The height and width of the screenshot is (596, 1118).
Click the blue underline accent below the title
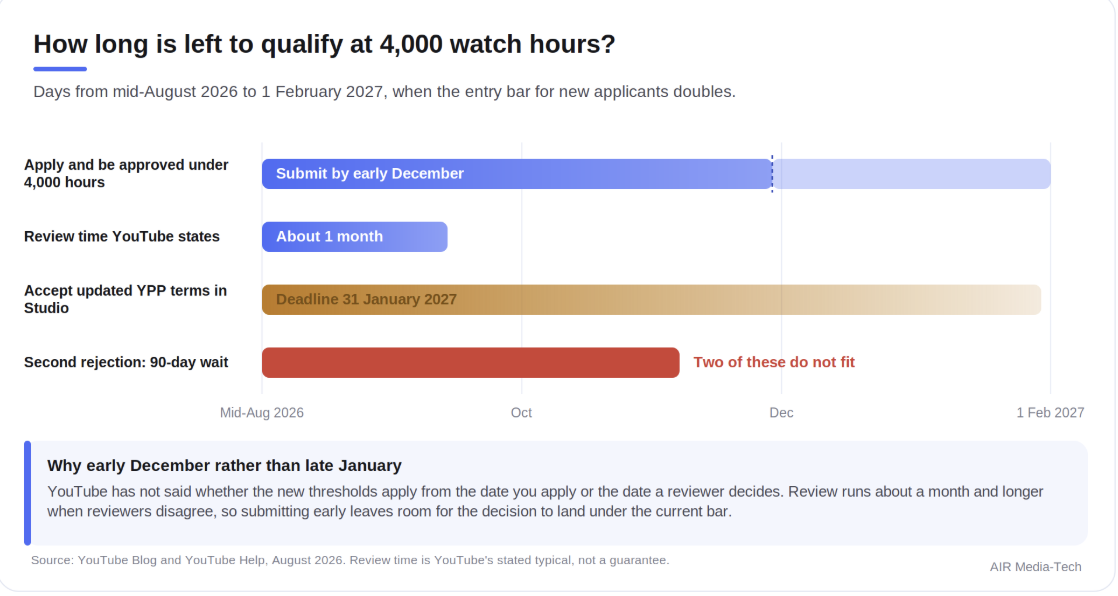pos(60,69)
